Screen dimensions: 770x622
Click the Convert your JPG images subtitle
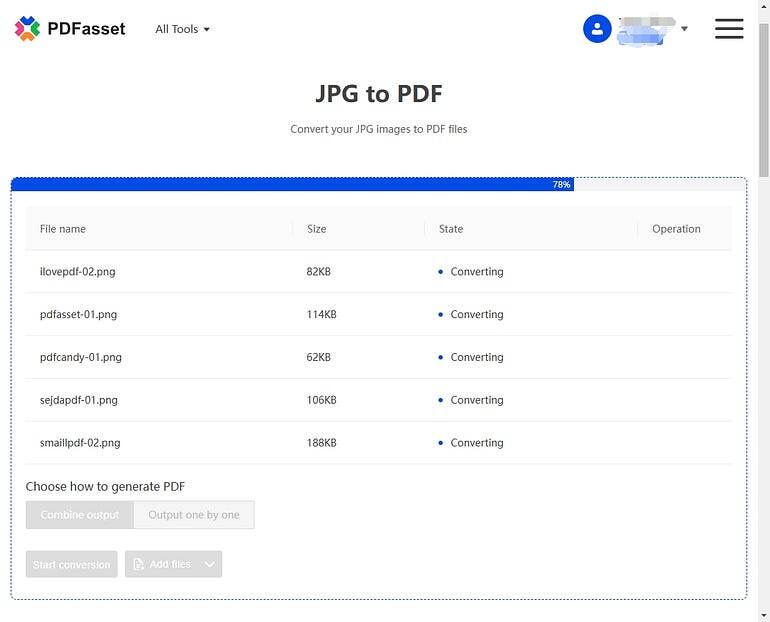click(379, 129)
